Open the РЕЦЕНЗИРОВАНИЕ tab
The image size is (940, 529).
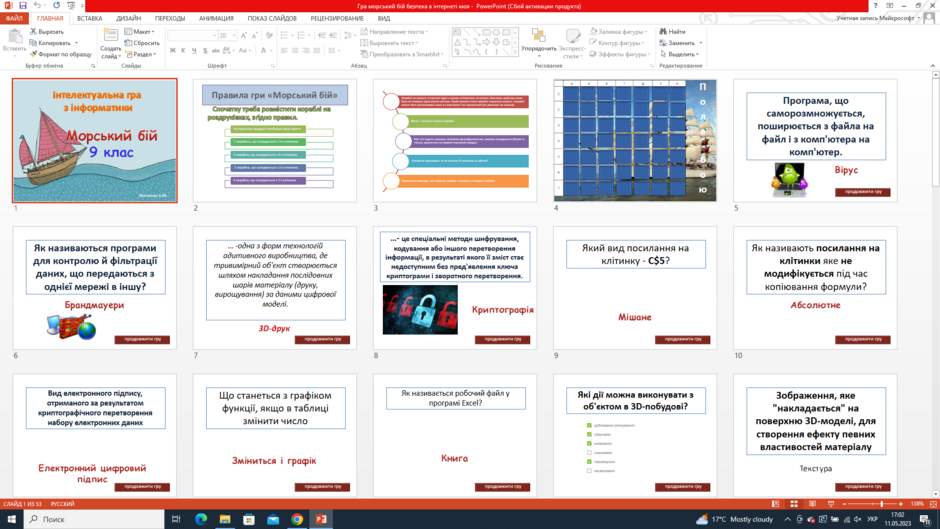[337, 19]
